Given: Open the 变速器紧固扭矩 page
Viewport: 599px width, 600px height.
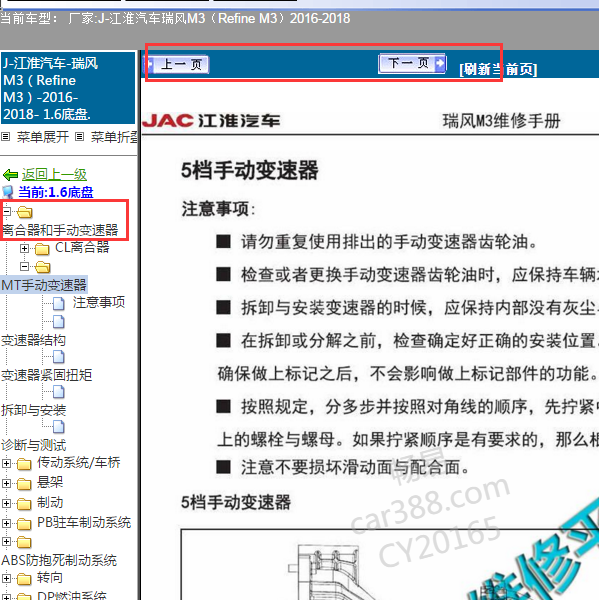Looking at the screenshot, I should coord(46,375).
